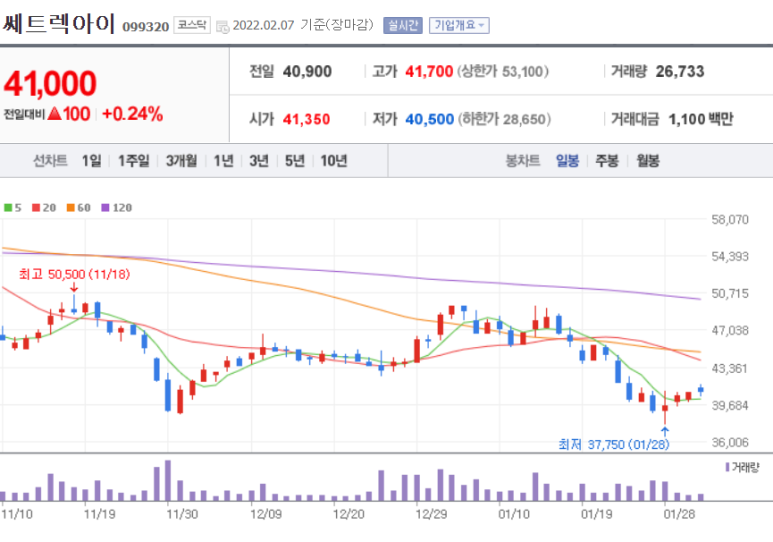
Task: Click the purple 거래량 legend marker
Action: (727, 467)
